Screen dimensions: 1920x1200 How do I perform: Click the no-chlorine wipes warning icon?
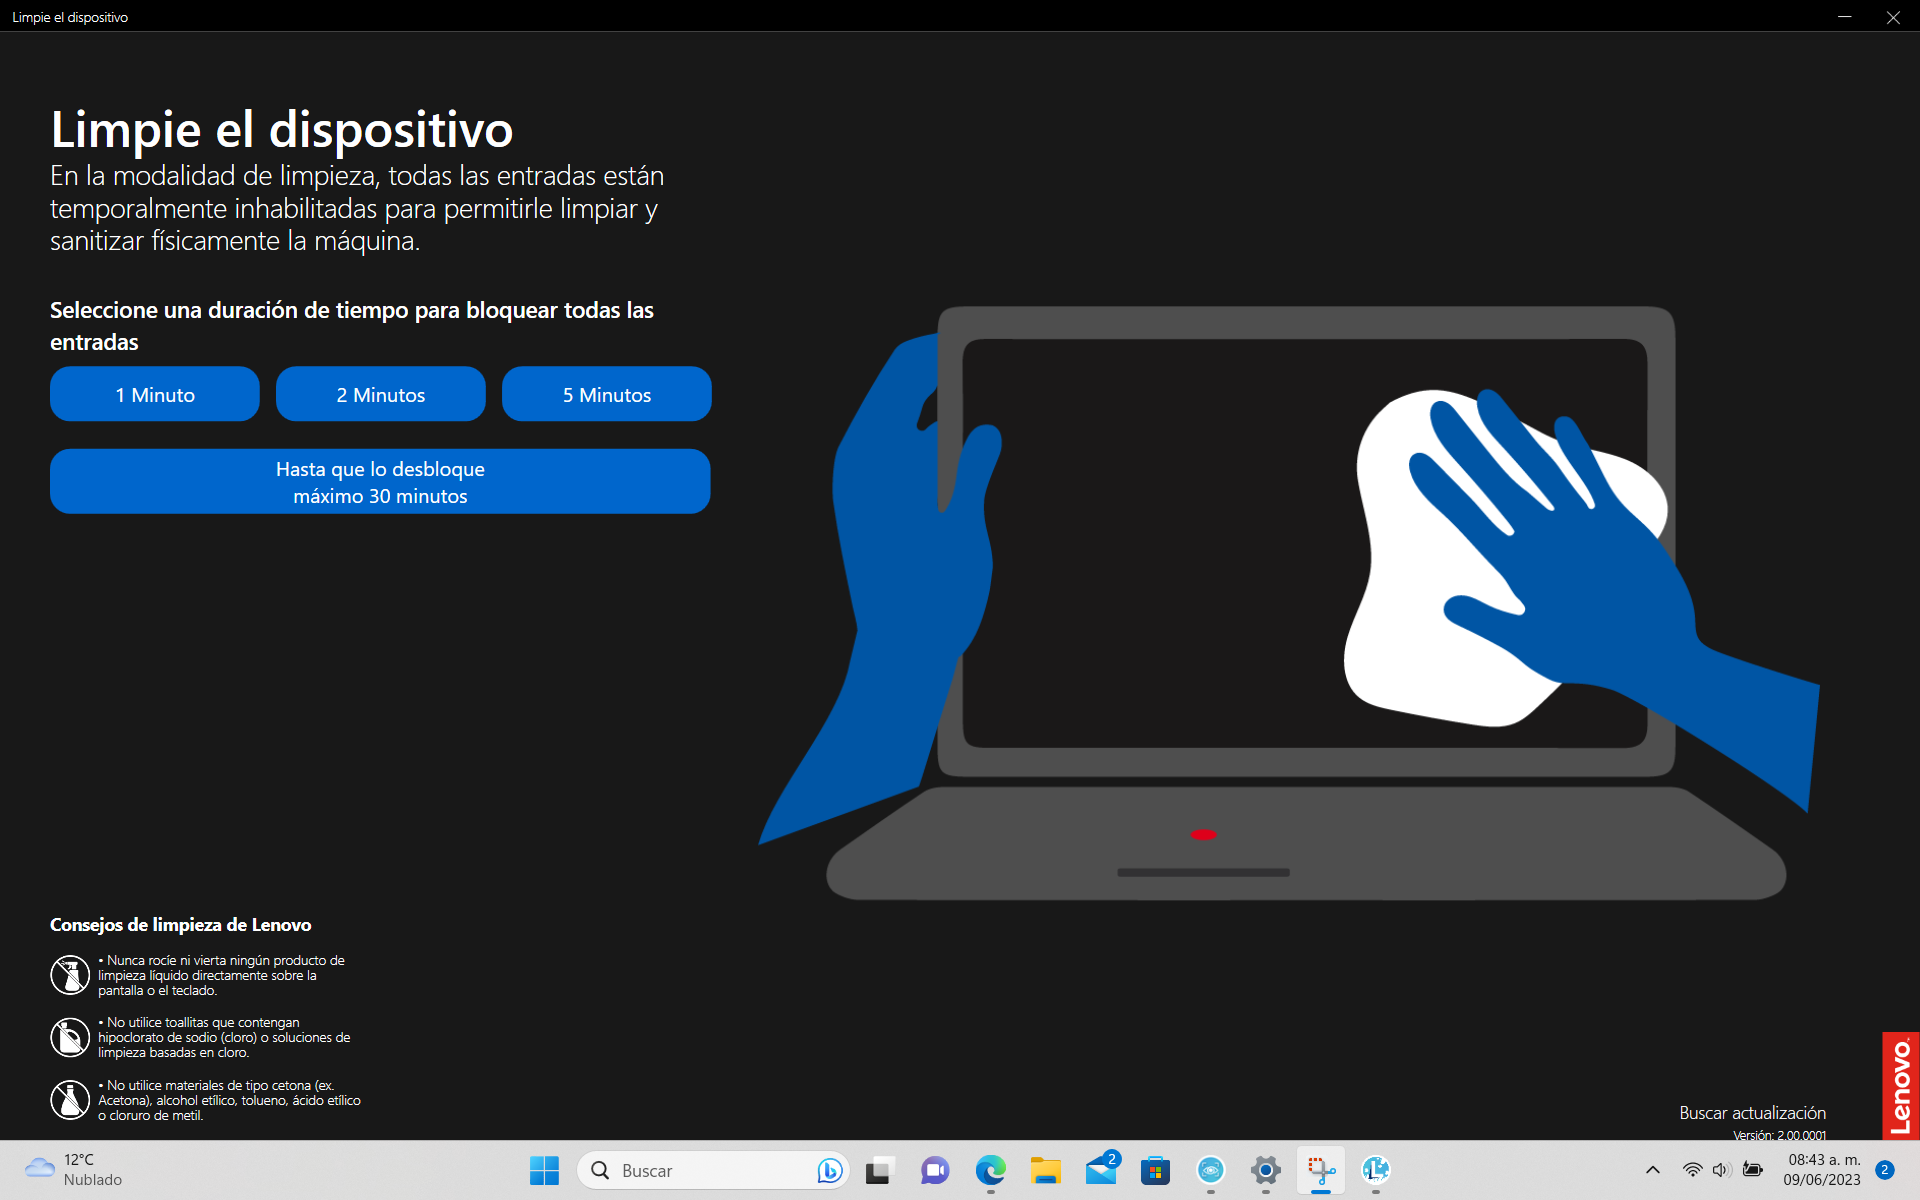coord(70,1037)
